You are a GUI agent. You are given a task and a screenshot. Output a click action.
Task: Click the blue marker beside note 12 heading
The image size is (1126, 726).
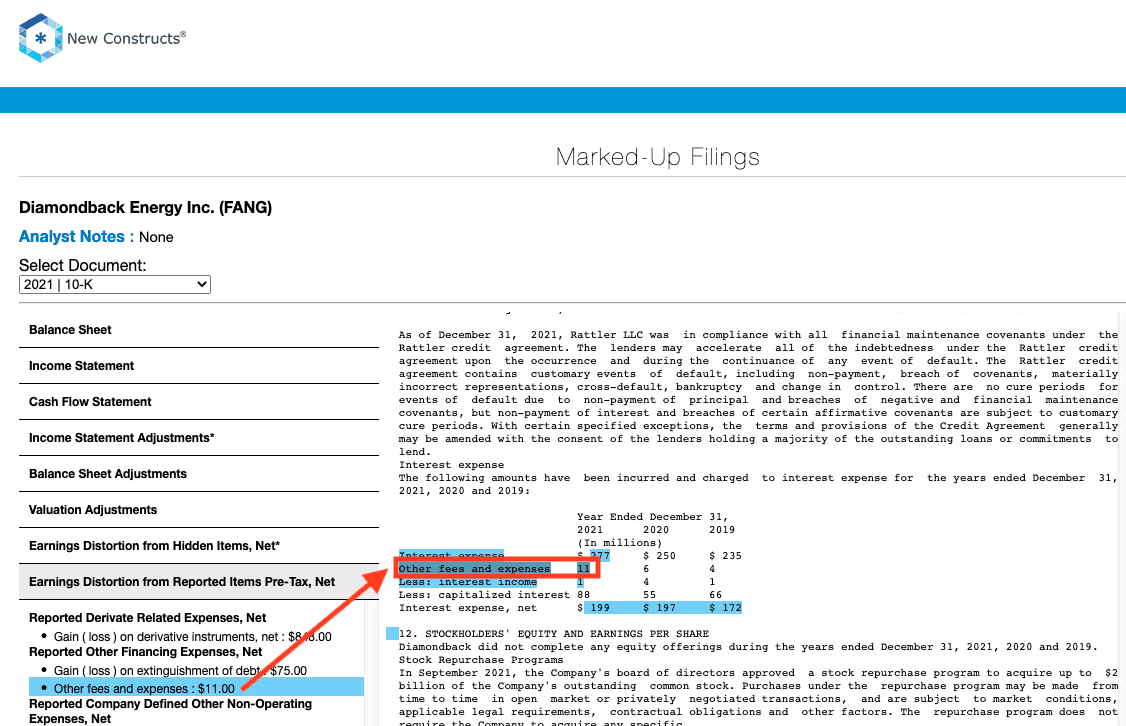392,633
